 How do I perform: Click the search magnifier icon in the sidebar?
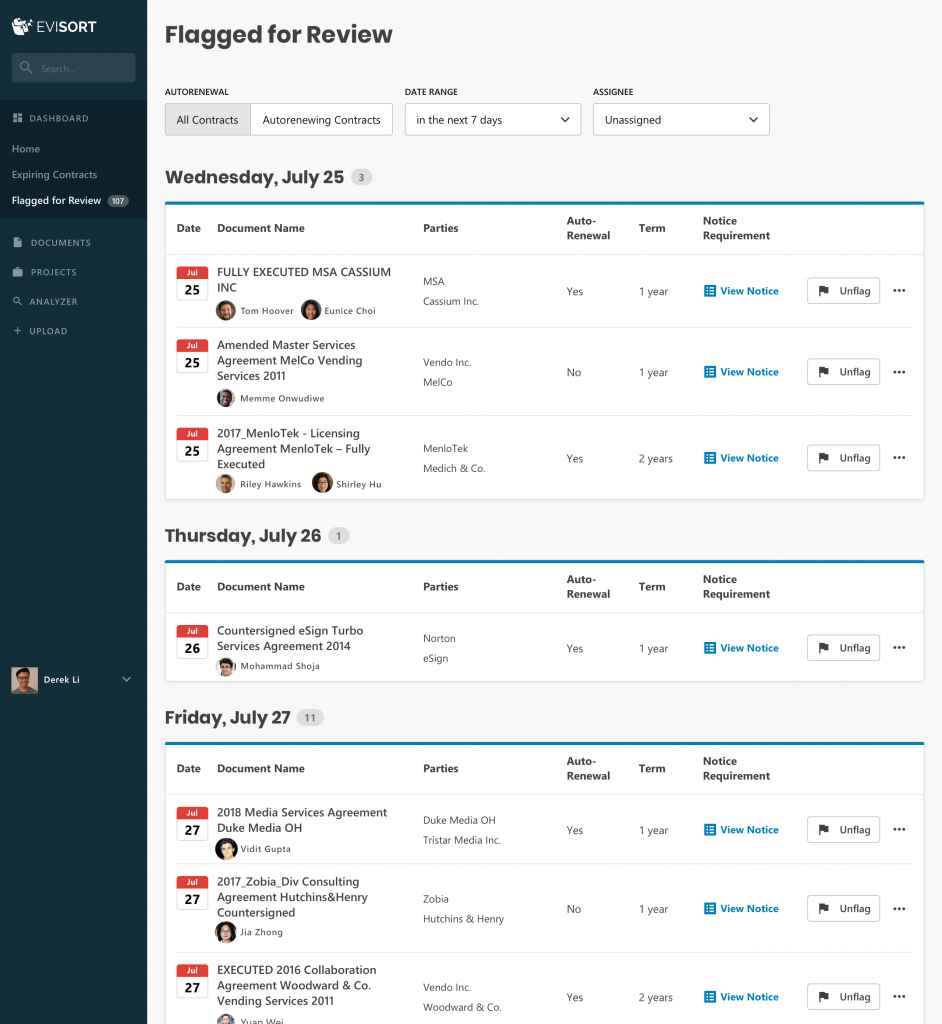24,67
